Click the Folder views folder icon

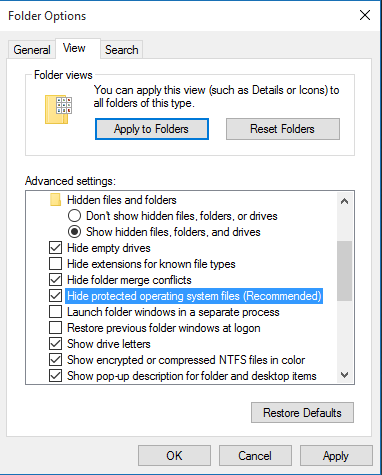tap(58, 110)
